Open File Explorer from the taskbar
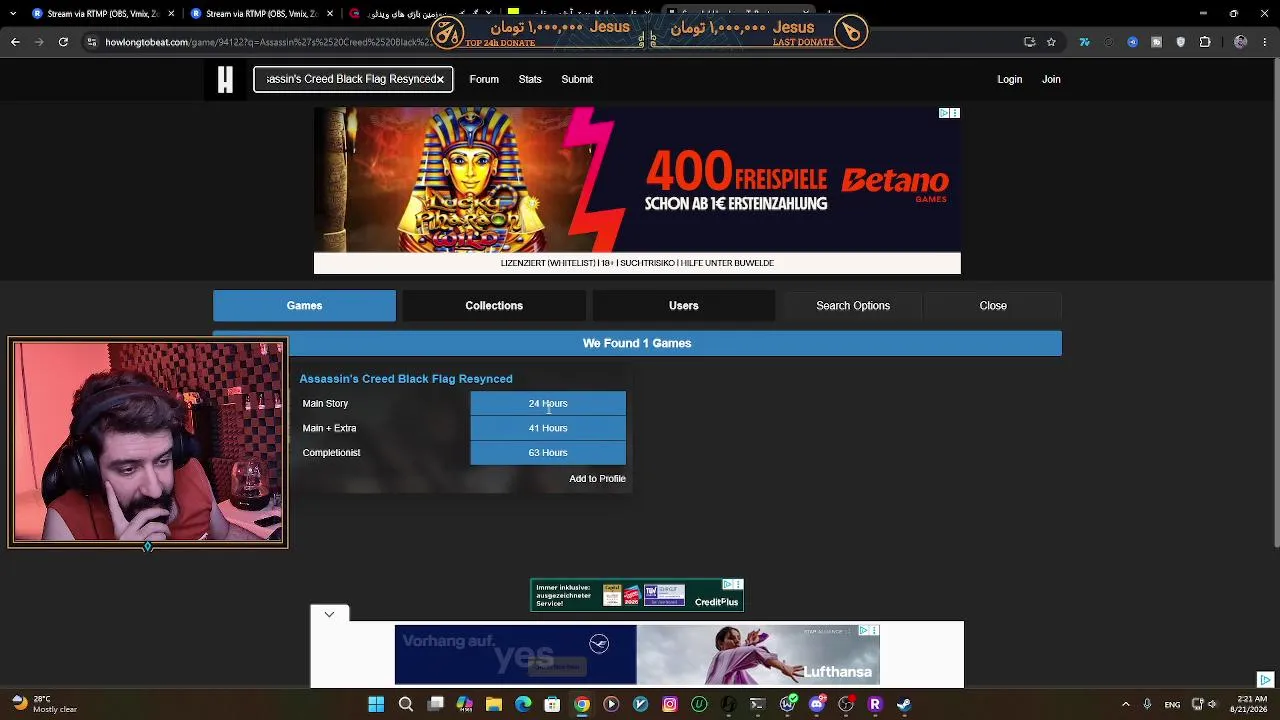The width and height of the screenshot is (1280, 720). point(494,705)
